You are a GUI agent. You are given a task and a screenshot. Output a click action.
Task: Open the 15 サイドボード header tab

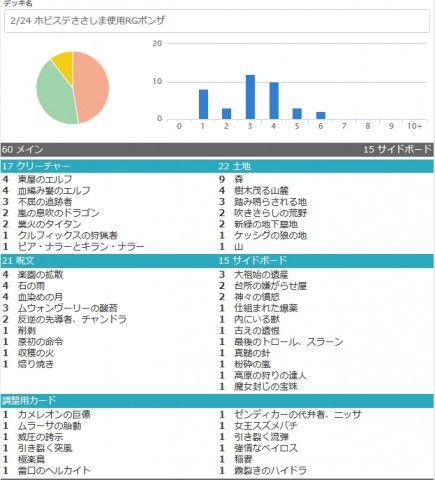[x=397, y=149]
